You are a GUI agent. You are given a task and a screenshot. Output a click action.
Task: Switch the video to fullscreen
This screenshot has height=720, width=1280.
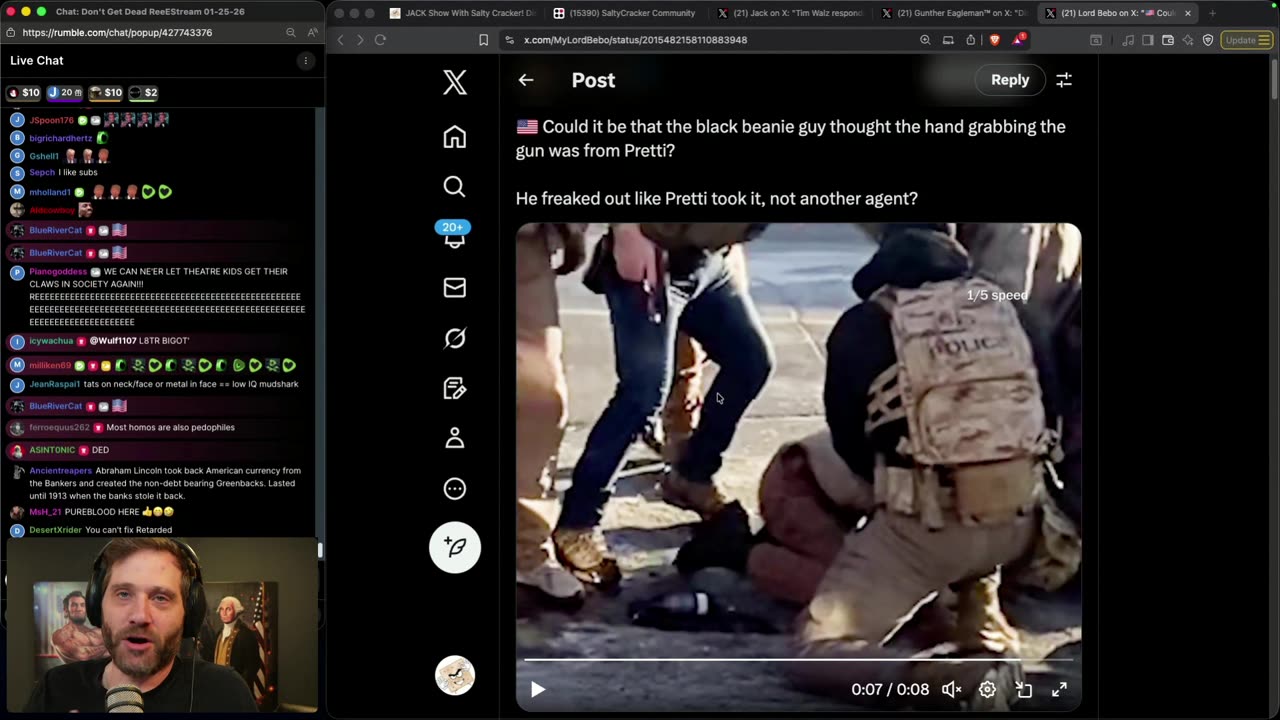click(1059, 689)
